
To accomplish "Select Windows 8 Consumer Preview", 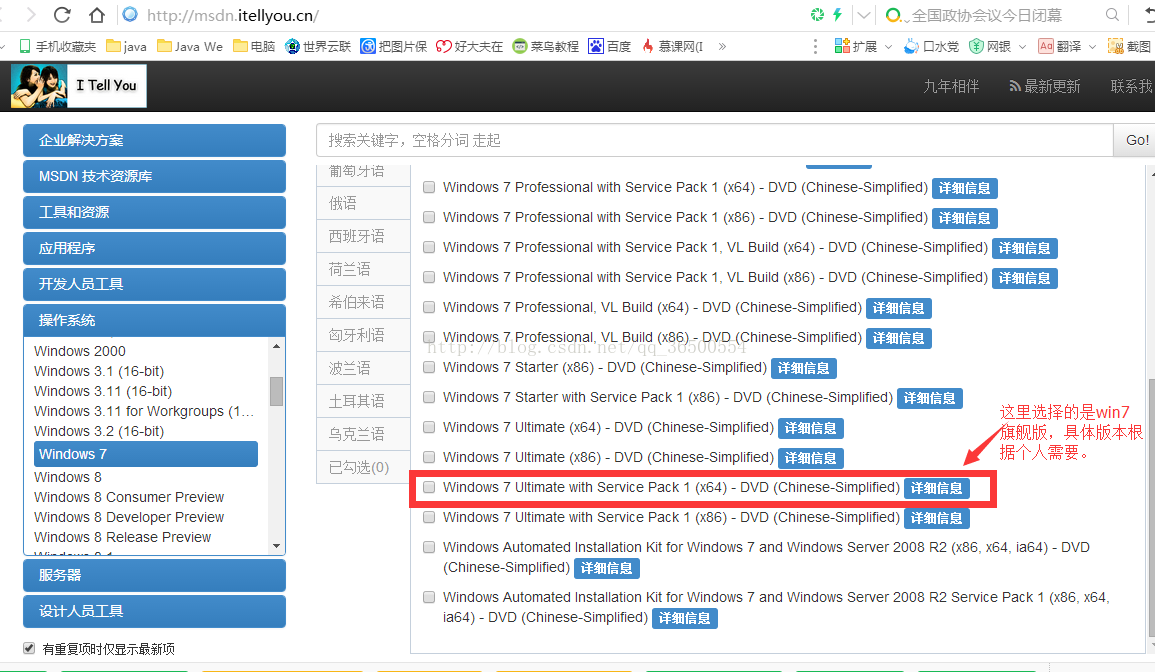I will point(129,497).
